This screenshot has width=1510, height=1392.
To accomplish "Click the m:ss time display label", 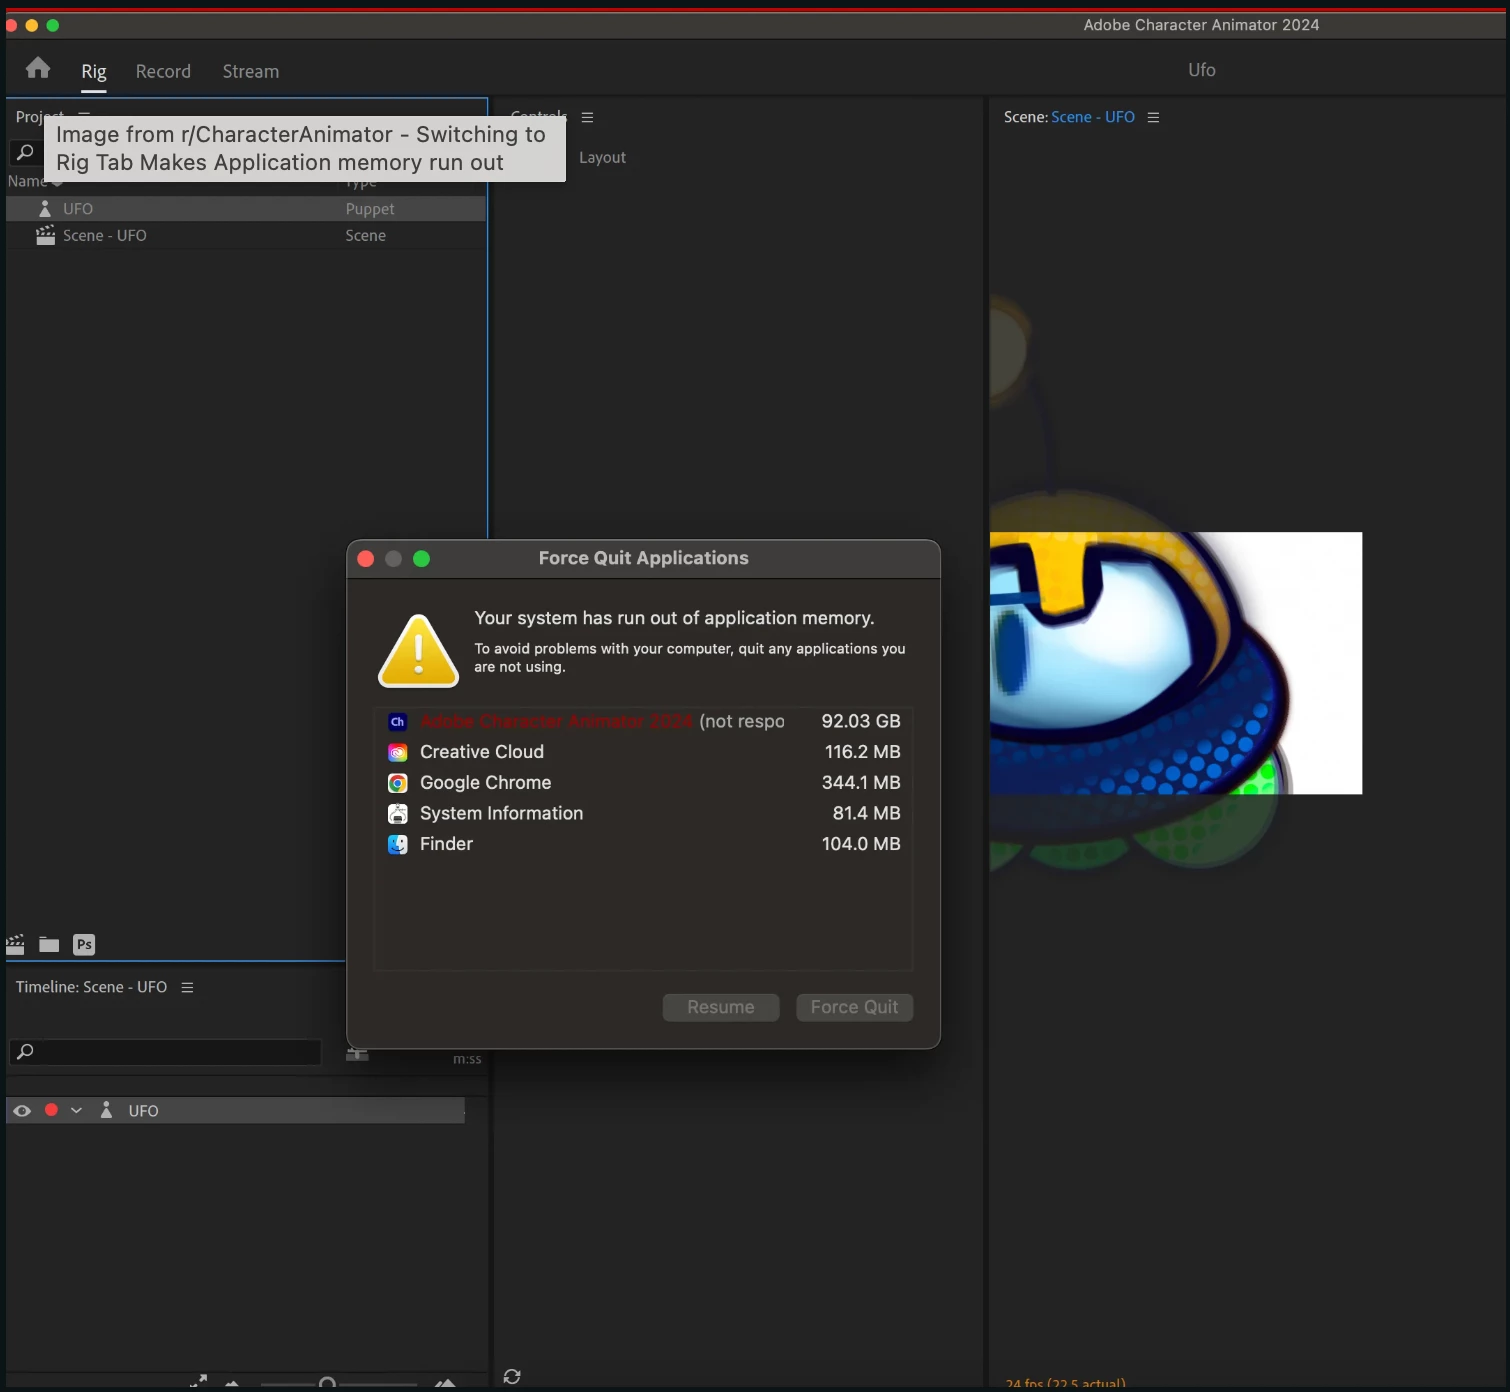I will (x=467, y=1059).
